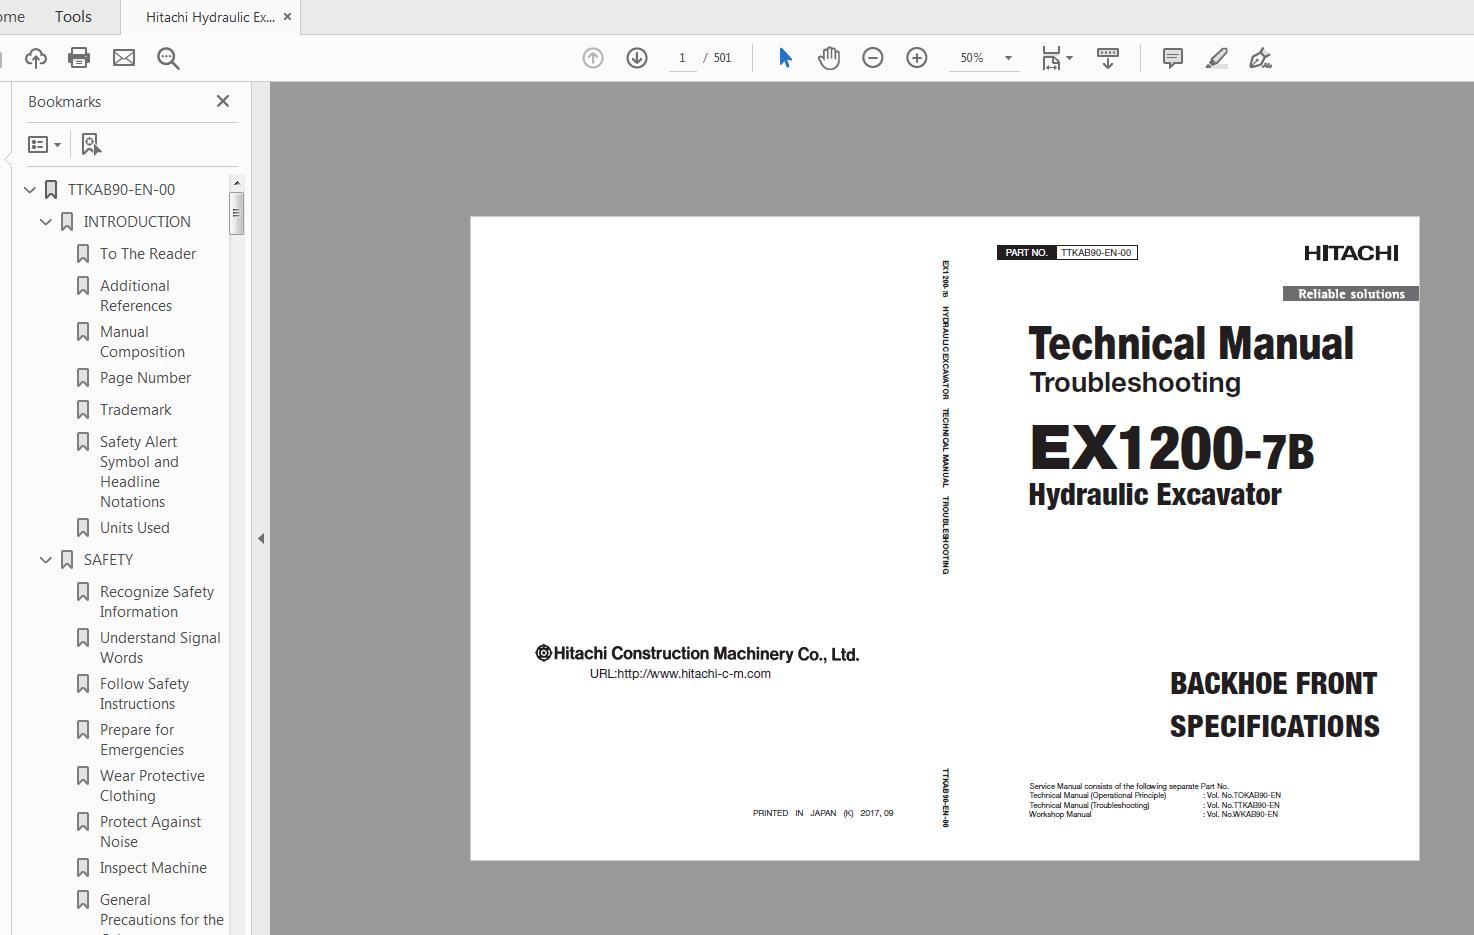Click the scrolling mode keyboard icon
The height and width of the screenshot is (935, 1474).
(x=1108, y=58)
